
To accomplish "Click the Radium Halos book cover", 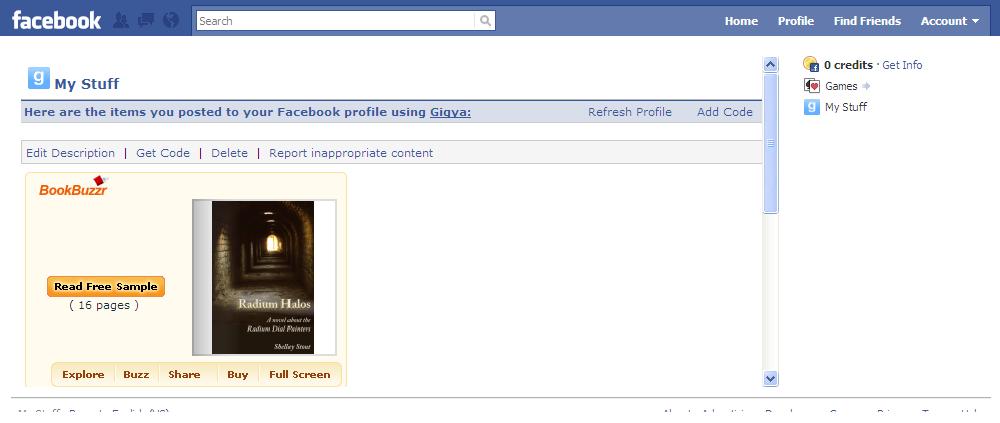I will point(263,278).
